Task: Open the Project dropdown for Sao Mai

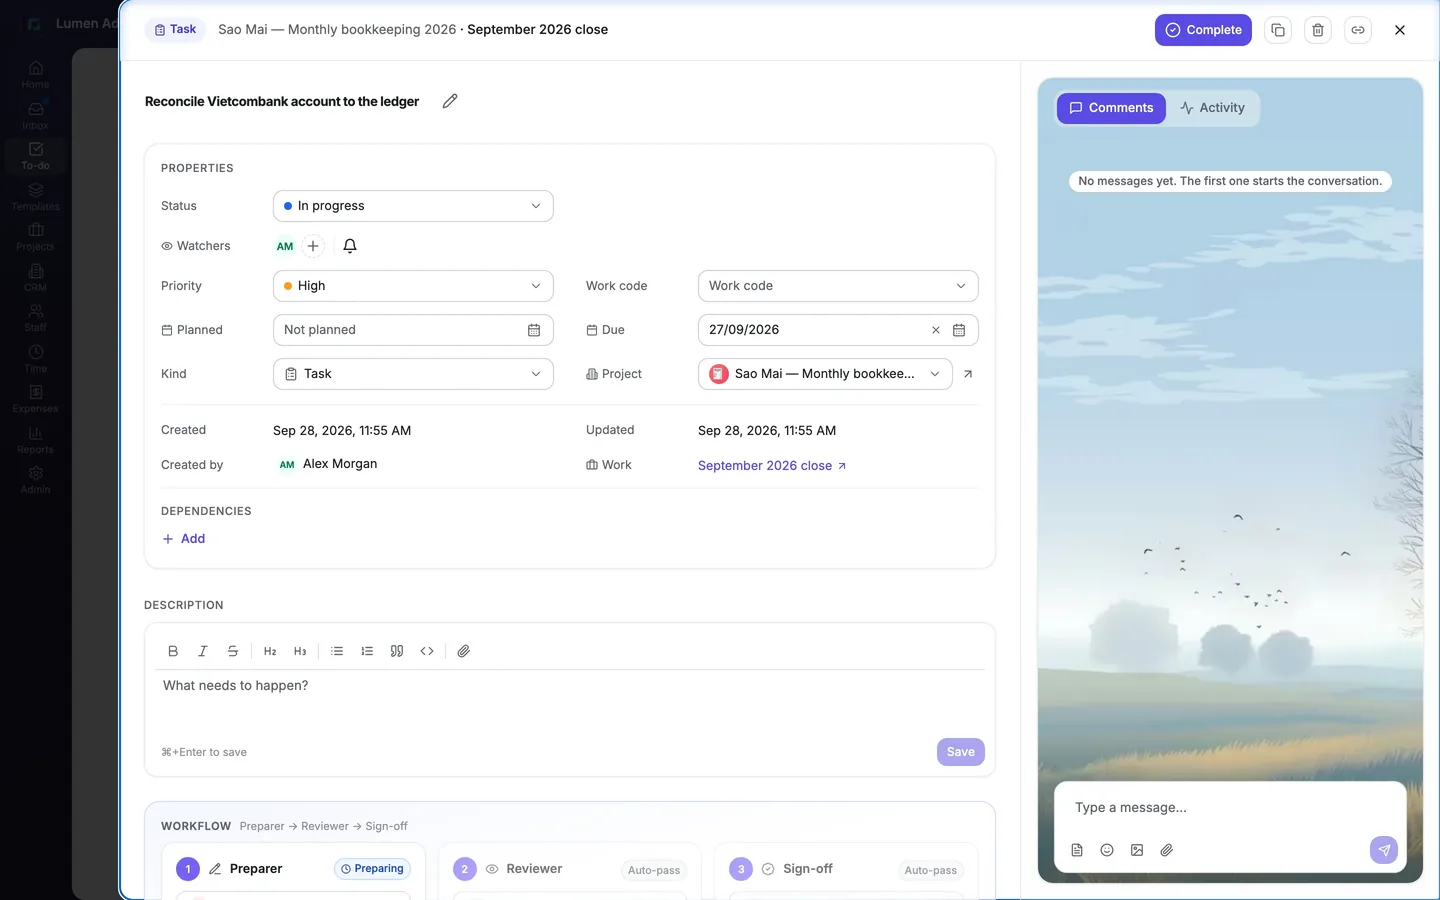Action: point(825,374)
